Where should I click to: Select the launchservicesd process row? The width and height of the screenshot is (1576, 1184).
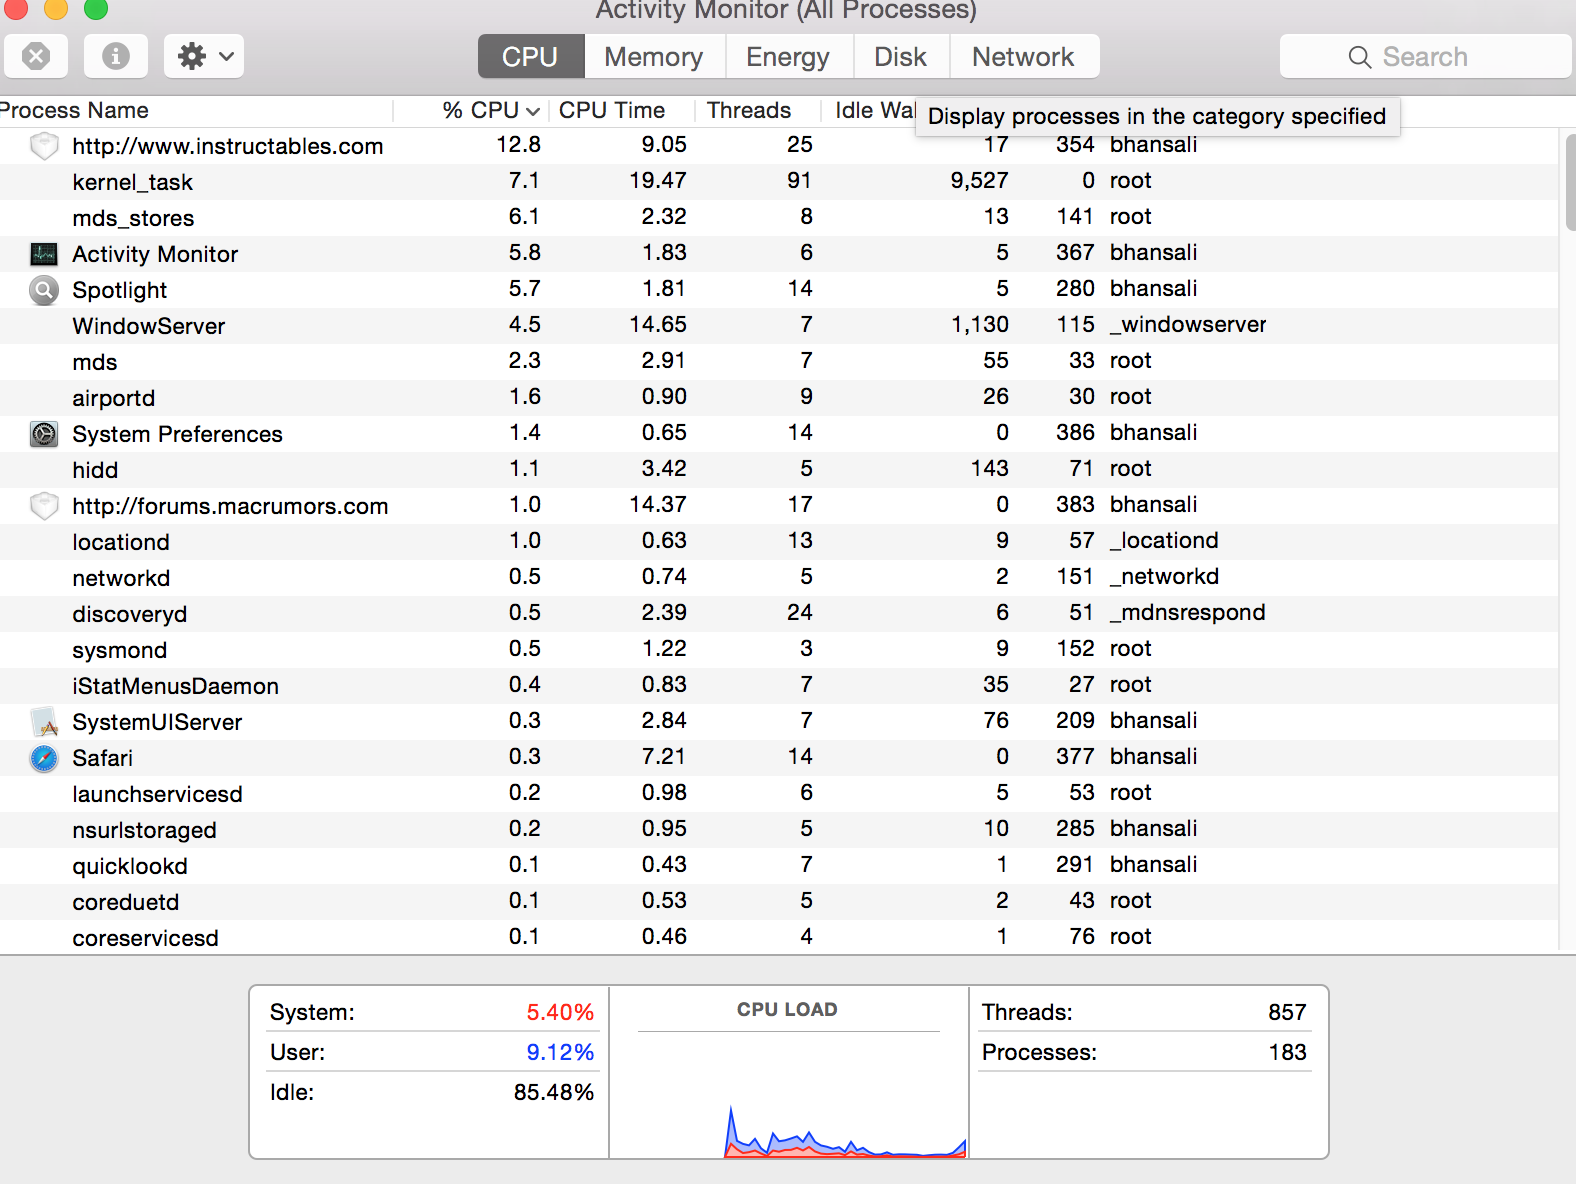tap(779, 794)
